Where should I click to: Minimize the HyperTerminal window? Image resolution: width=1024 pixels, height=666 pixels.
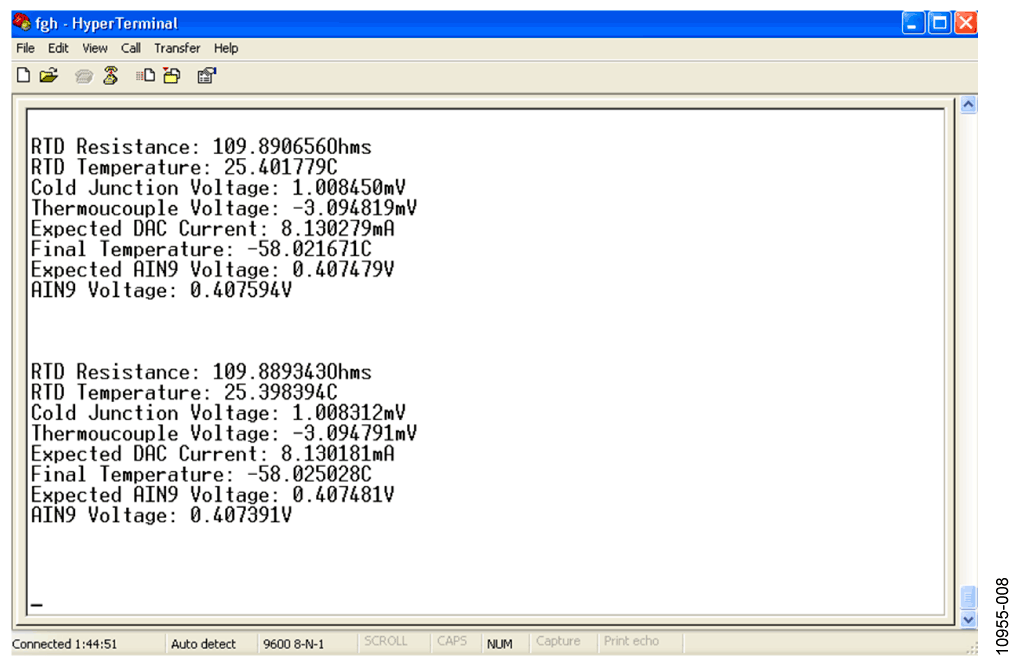(x=913, y=24)
